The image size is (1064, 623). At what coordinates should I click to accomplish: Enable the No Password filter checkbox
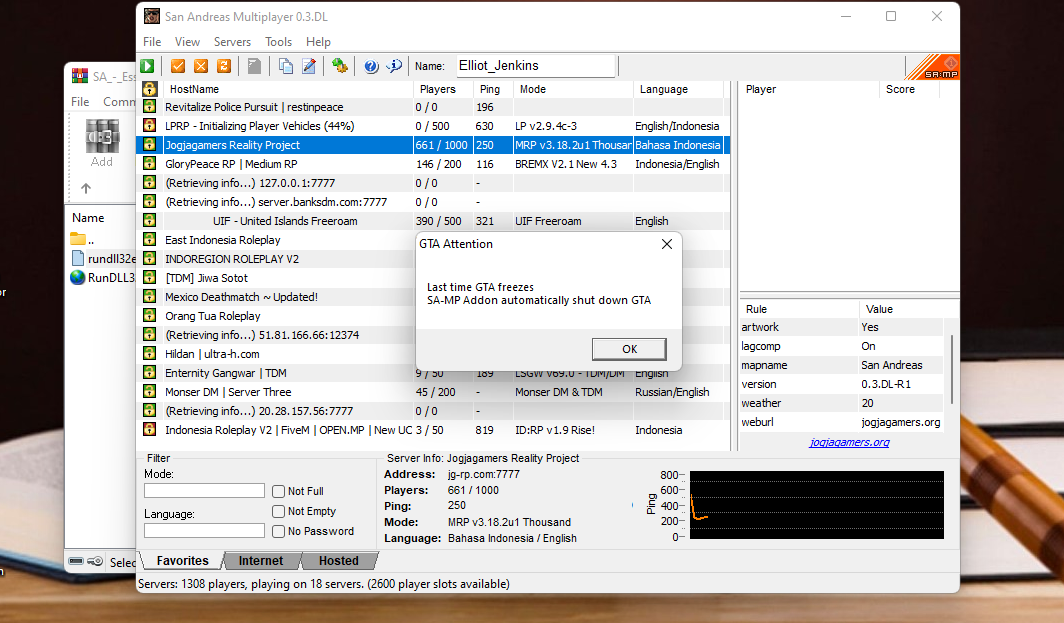click(278, 531)
